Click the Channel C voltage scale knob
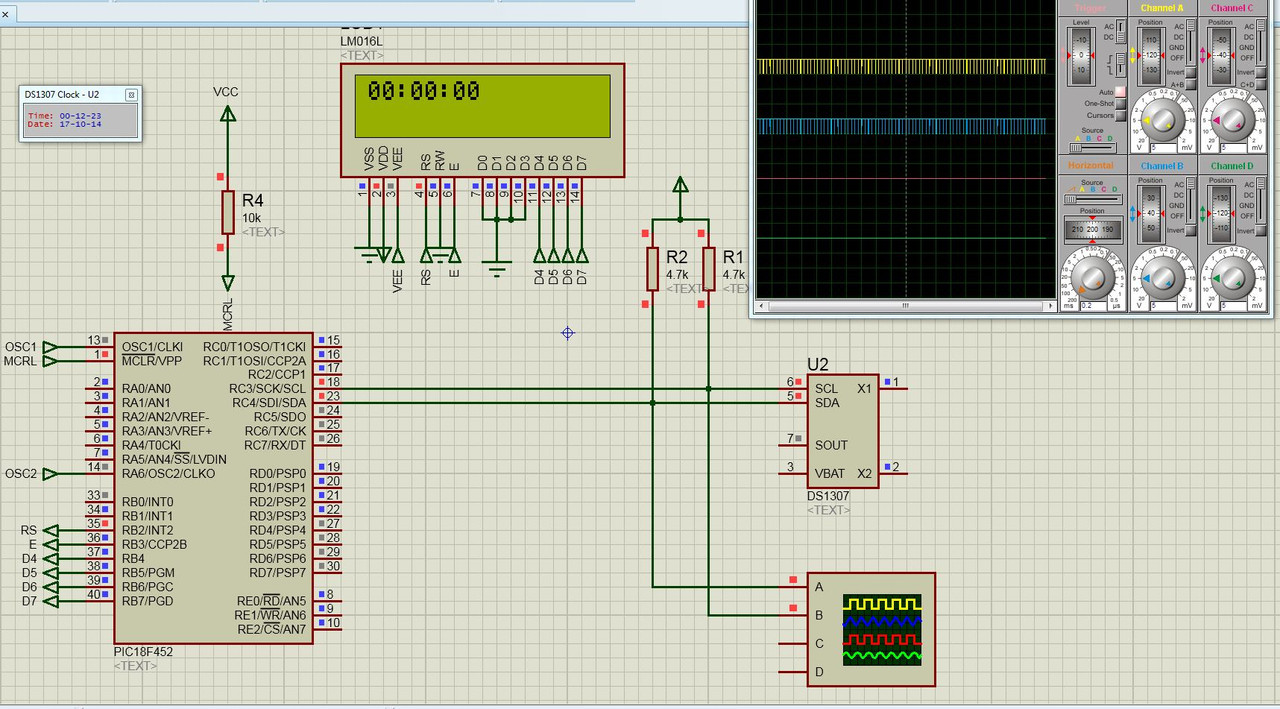1280x709 pixels. 1232,120
